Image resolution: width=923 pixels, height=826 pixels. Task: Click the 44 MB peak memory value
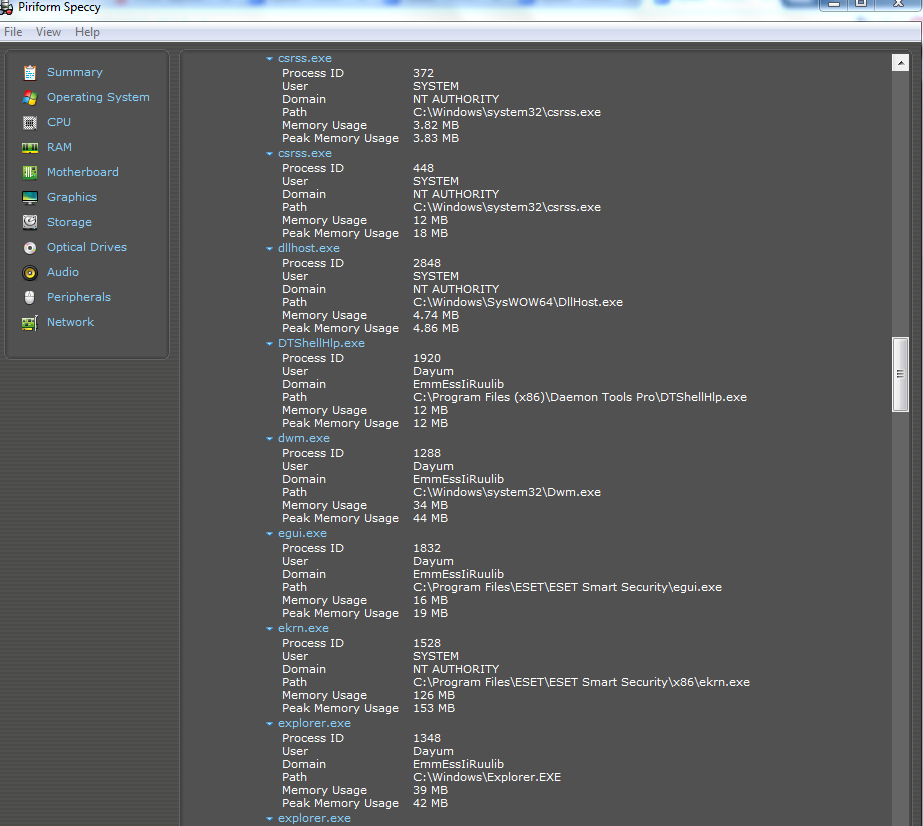coord(430,518)
